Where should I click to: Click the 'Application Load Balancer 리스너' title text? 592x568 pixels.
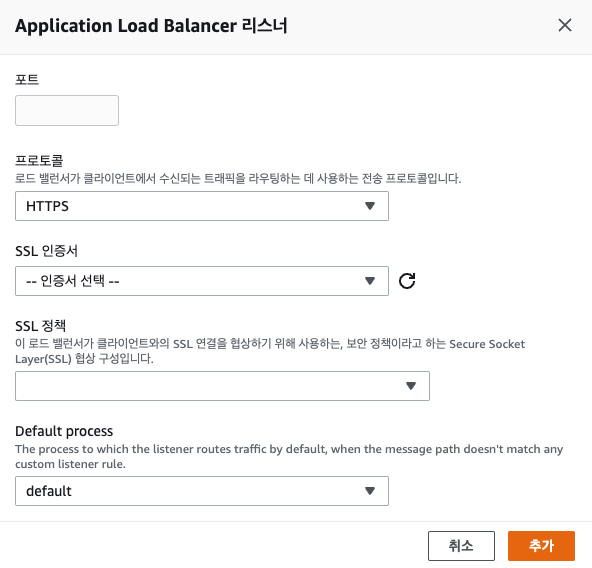coord(151,26)
